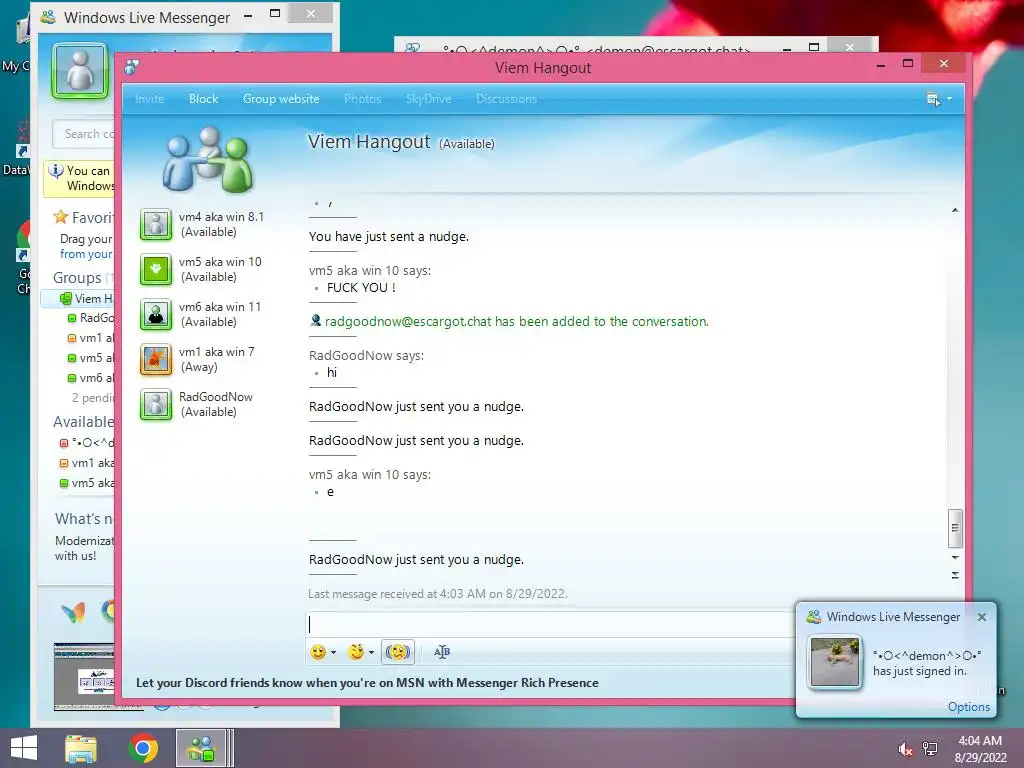
Task: Click your profile picture in main Messenger window
Action: pos(80,71)
